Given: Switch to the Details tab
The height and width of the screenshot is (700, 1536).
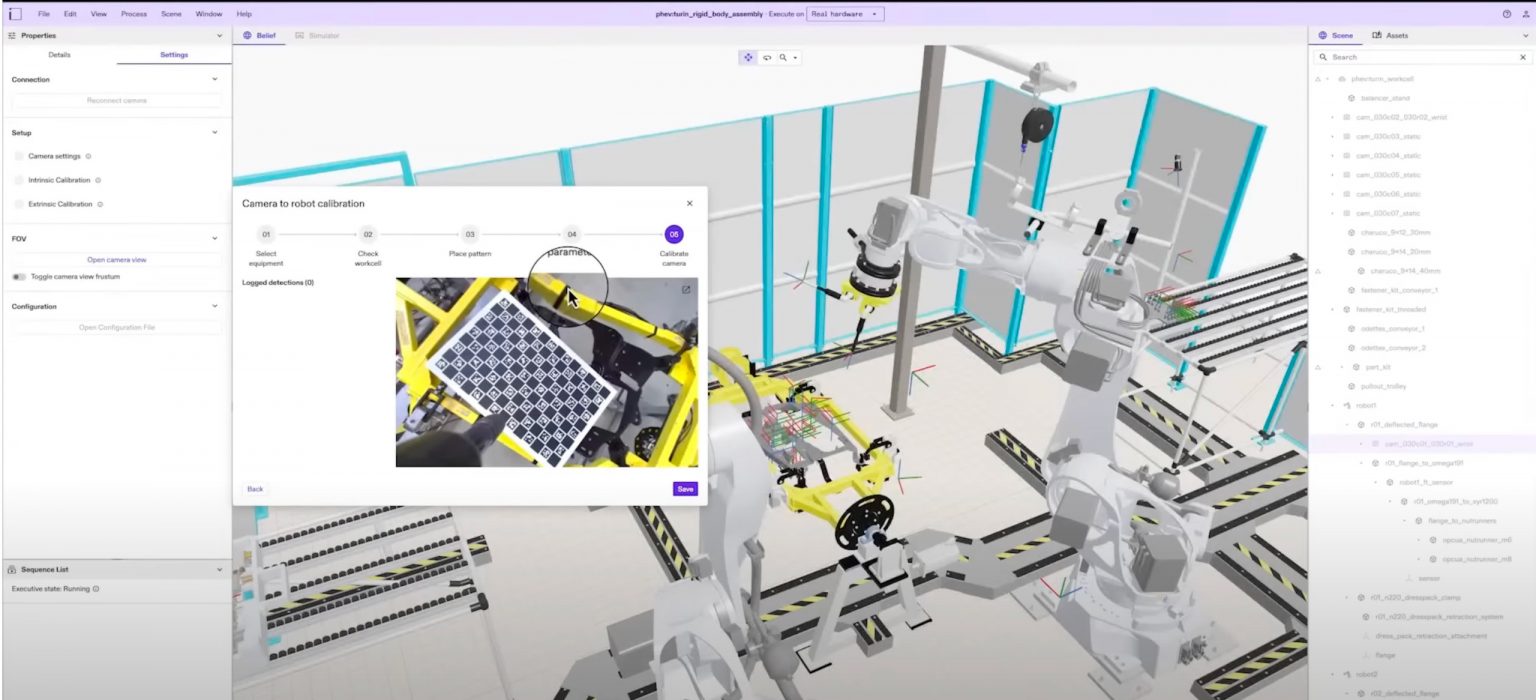Looking at the screenshot, I should pos(58,55).
